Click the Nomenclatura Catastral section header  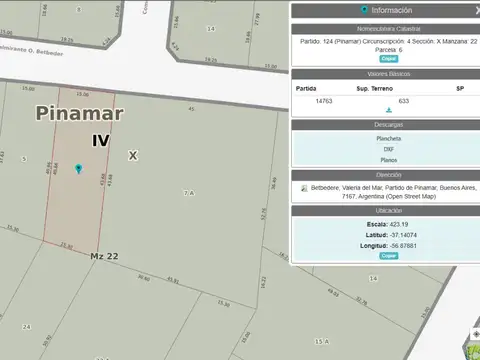click(x=389, y=29)
